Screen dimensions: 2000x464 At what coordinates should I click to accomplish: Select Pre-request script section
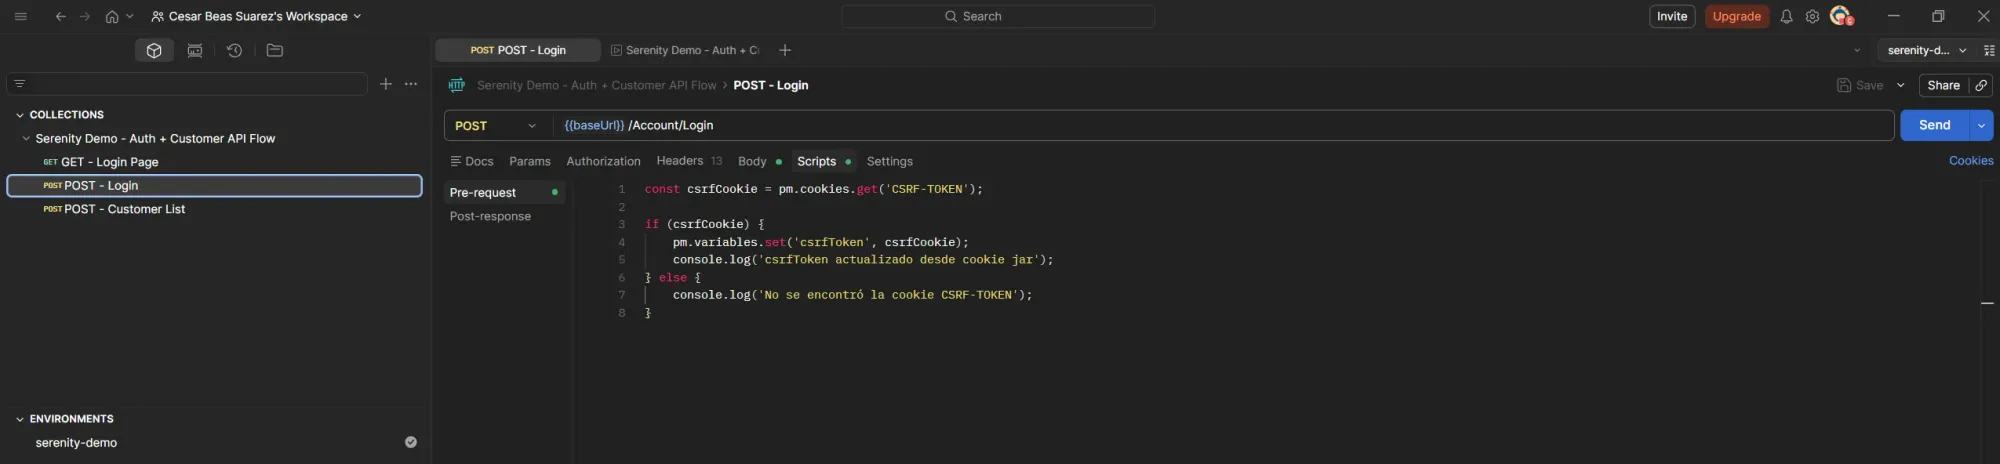click(x=504, y=192)
